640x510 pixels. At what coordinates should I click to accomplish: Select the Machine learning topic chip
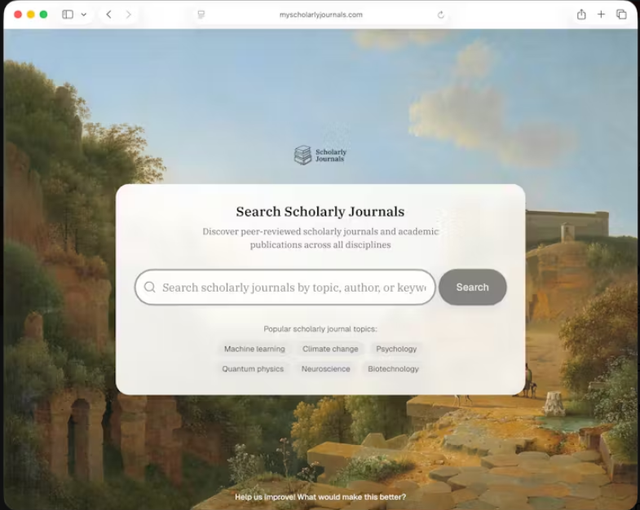[x=254, y=349]
